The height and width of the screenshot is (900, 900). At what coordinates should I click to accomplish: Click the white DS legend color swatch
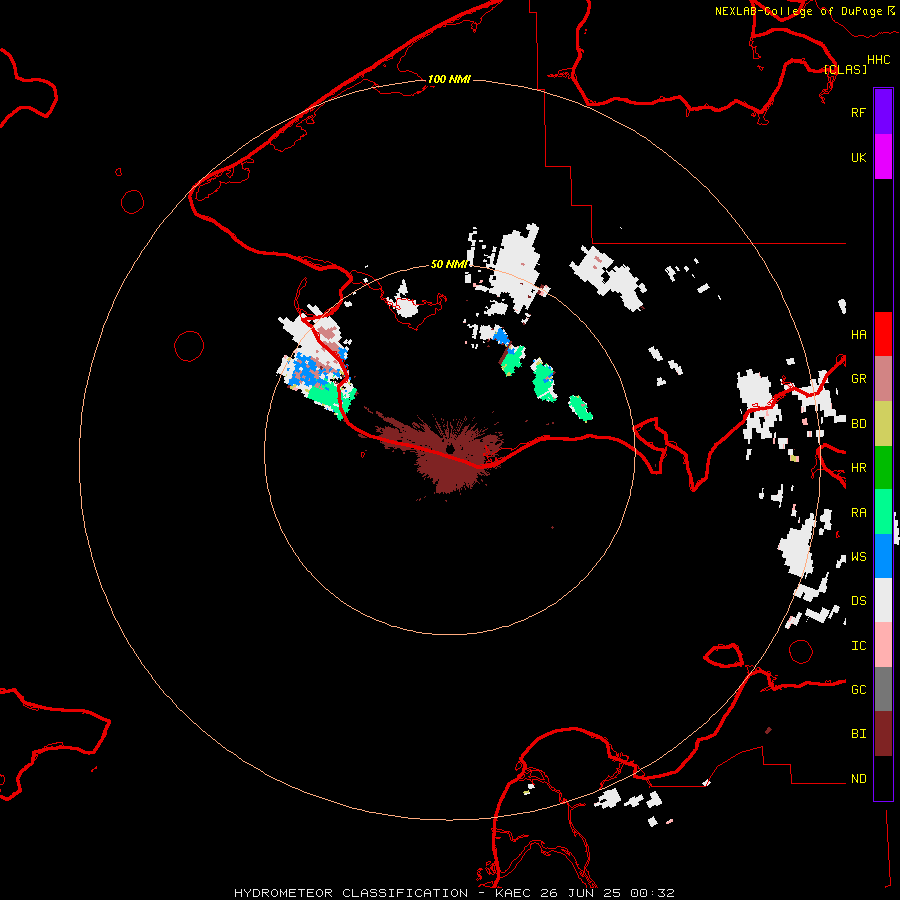[883, 600]
